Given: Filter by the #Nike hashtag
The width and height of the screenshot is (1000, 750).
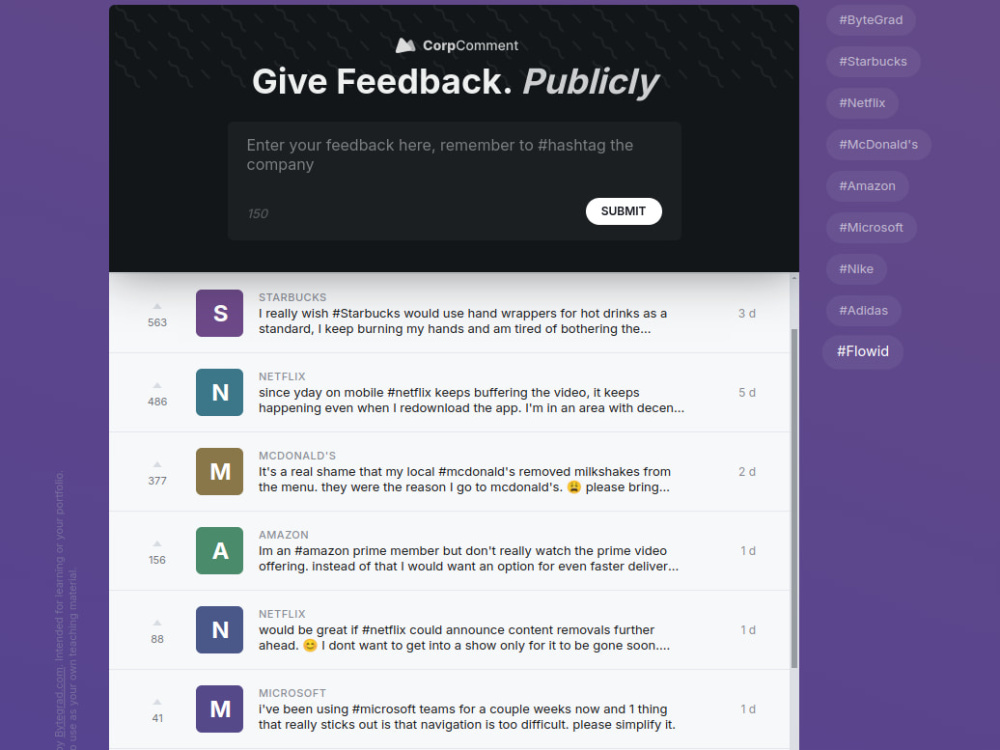Looking at the screenshot, I should (856, 268).
